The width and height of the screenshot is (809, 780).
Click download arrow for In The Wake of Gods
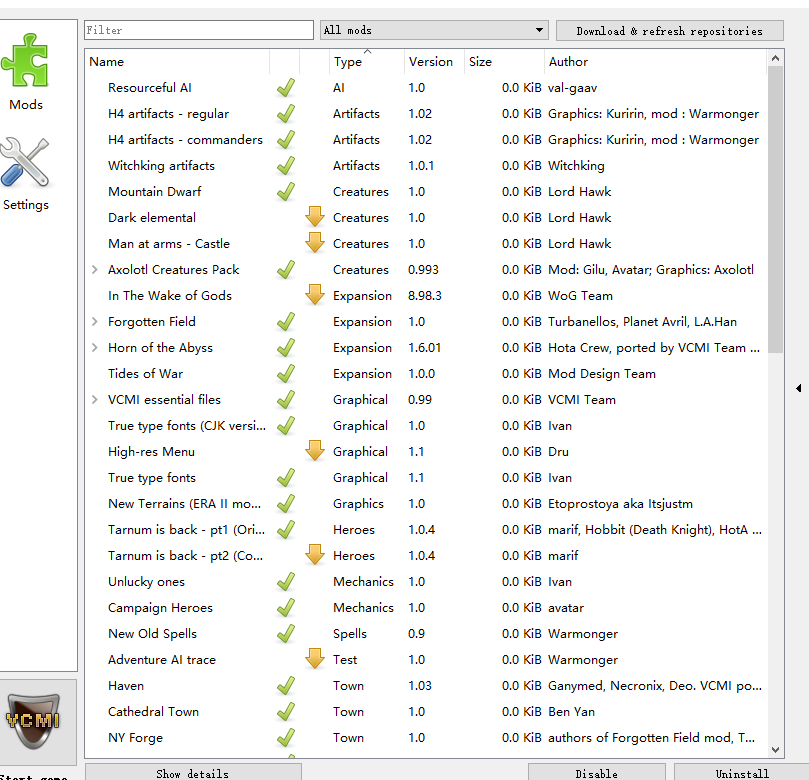point(315,295)
